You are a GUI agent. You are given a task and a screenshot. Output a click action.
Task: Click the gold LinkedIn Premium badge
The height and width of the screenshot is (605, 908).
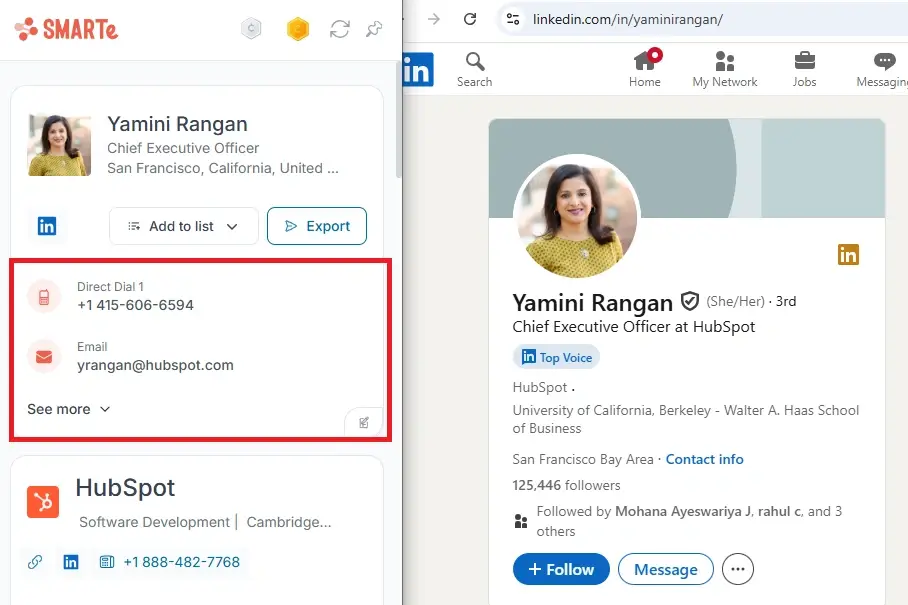click(x=848, y=254)
